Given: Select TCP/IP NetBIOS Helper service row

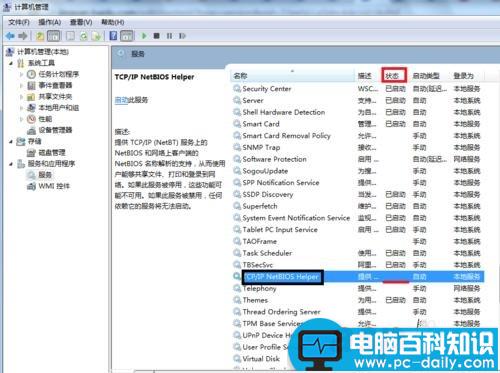Looking at the screenshot, I should (358, 277).
